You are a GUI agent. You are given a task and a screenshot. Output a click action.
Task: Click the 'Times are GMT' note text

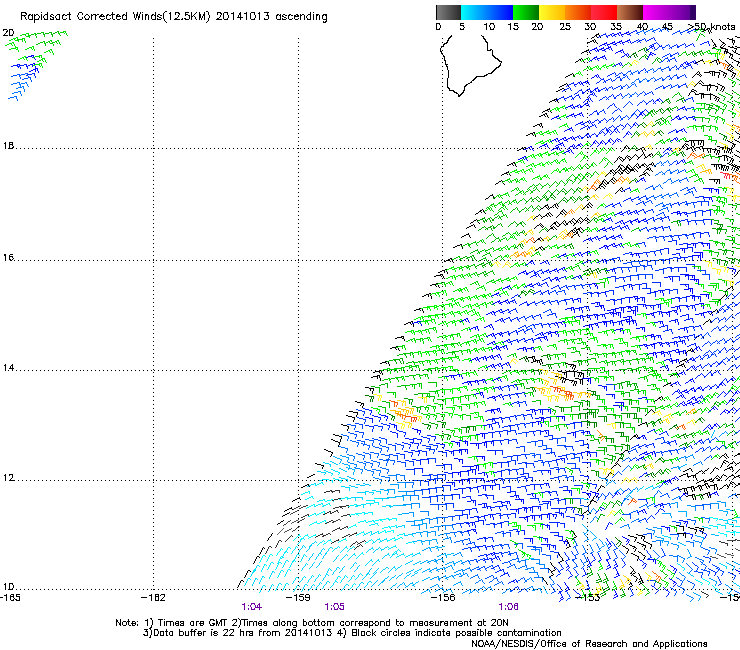[193, 623]
